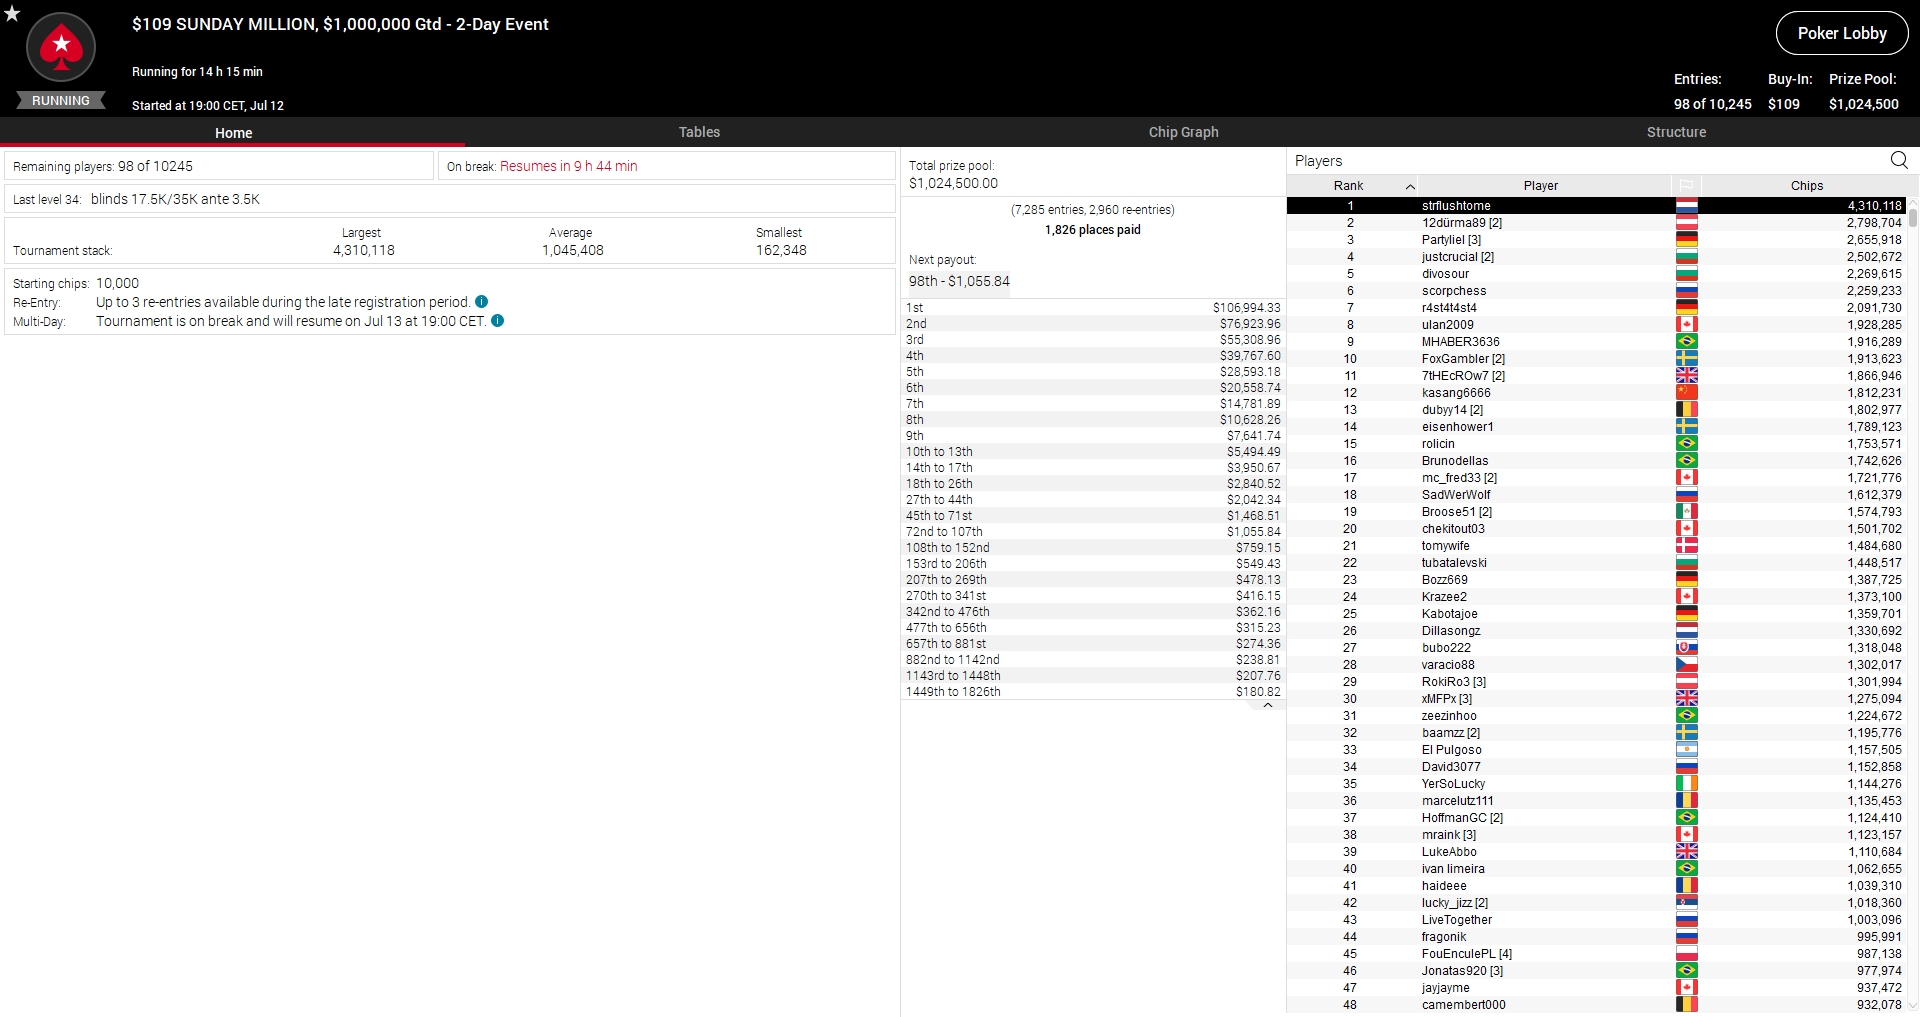The image size is (1920, 1017).
Task: Click the flag beside kasang6666
Action: point(1686,392)
